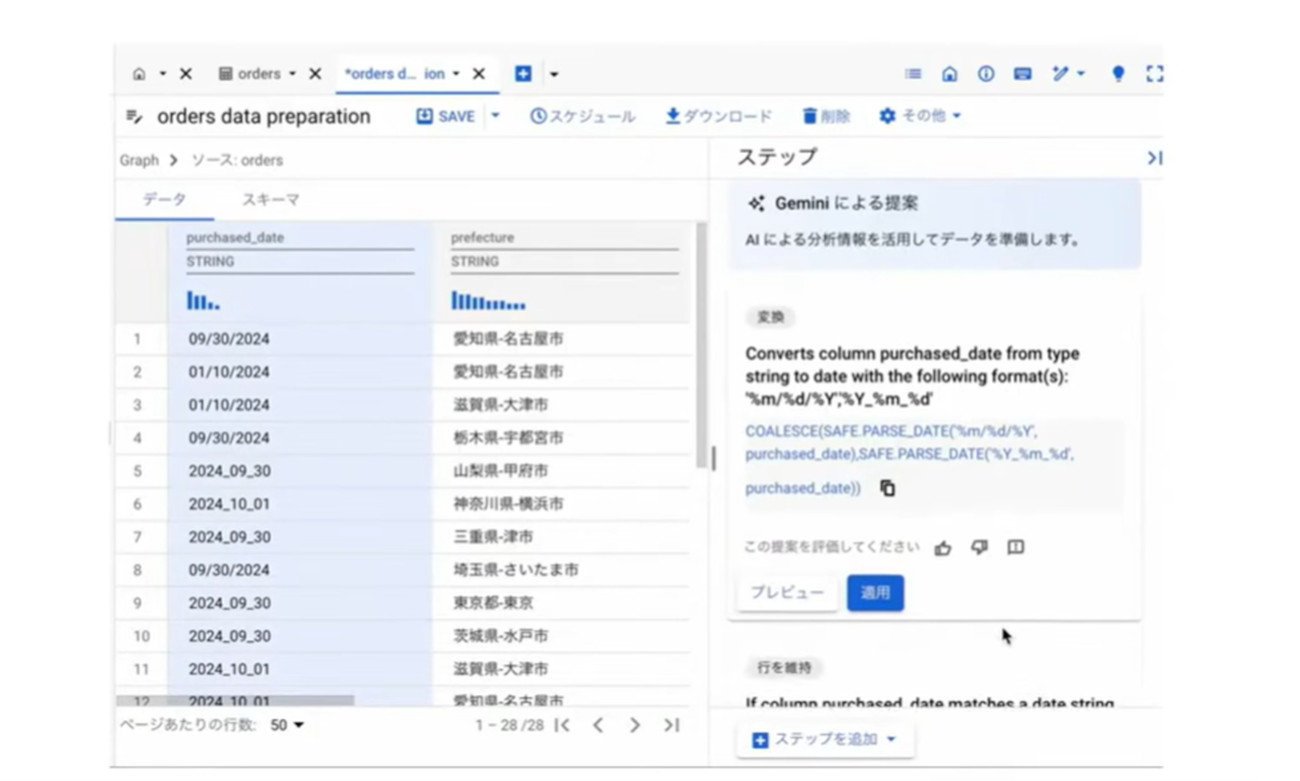The width and height of the screenshot is (1300, 781).
Task: Click the feedback comment icon
Action: pos(1016,547)
